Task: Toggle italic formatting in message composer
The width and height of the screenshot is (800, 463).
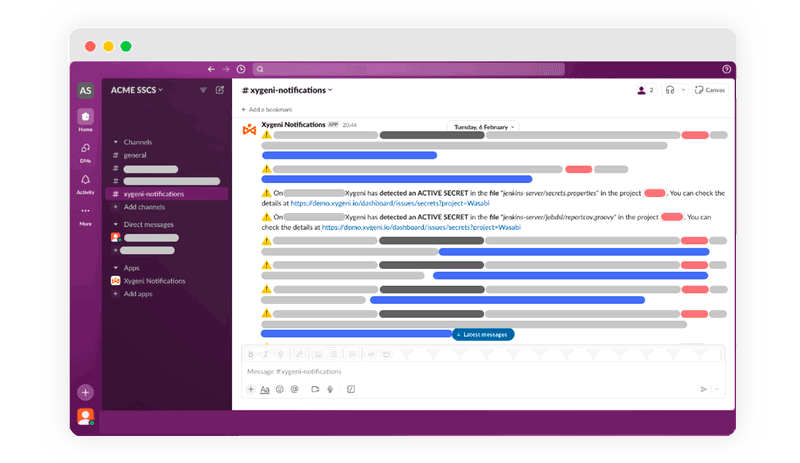Action: coord(266,354)
